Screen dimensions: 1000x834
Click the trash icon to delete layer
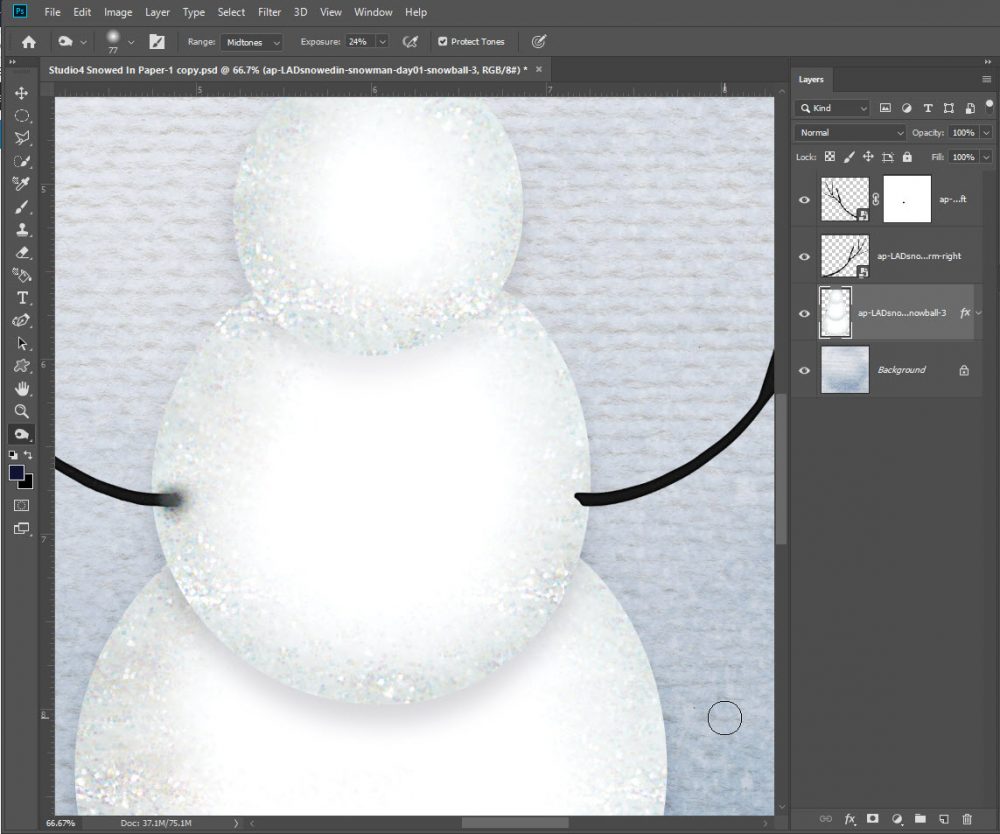click(x=966, y=818)
